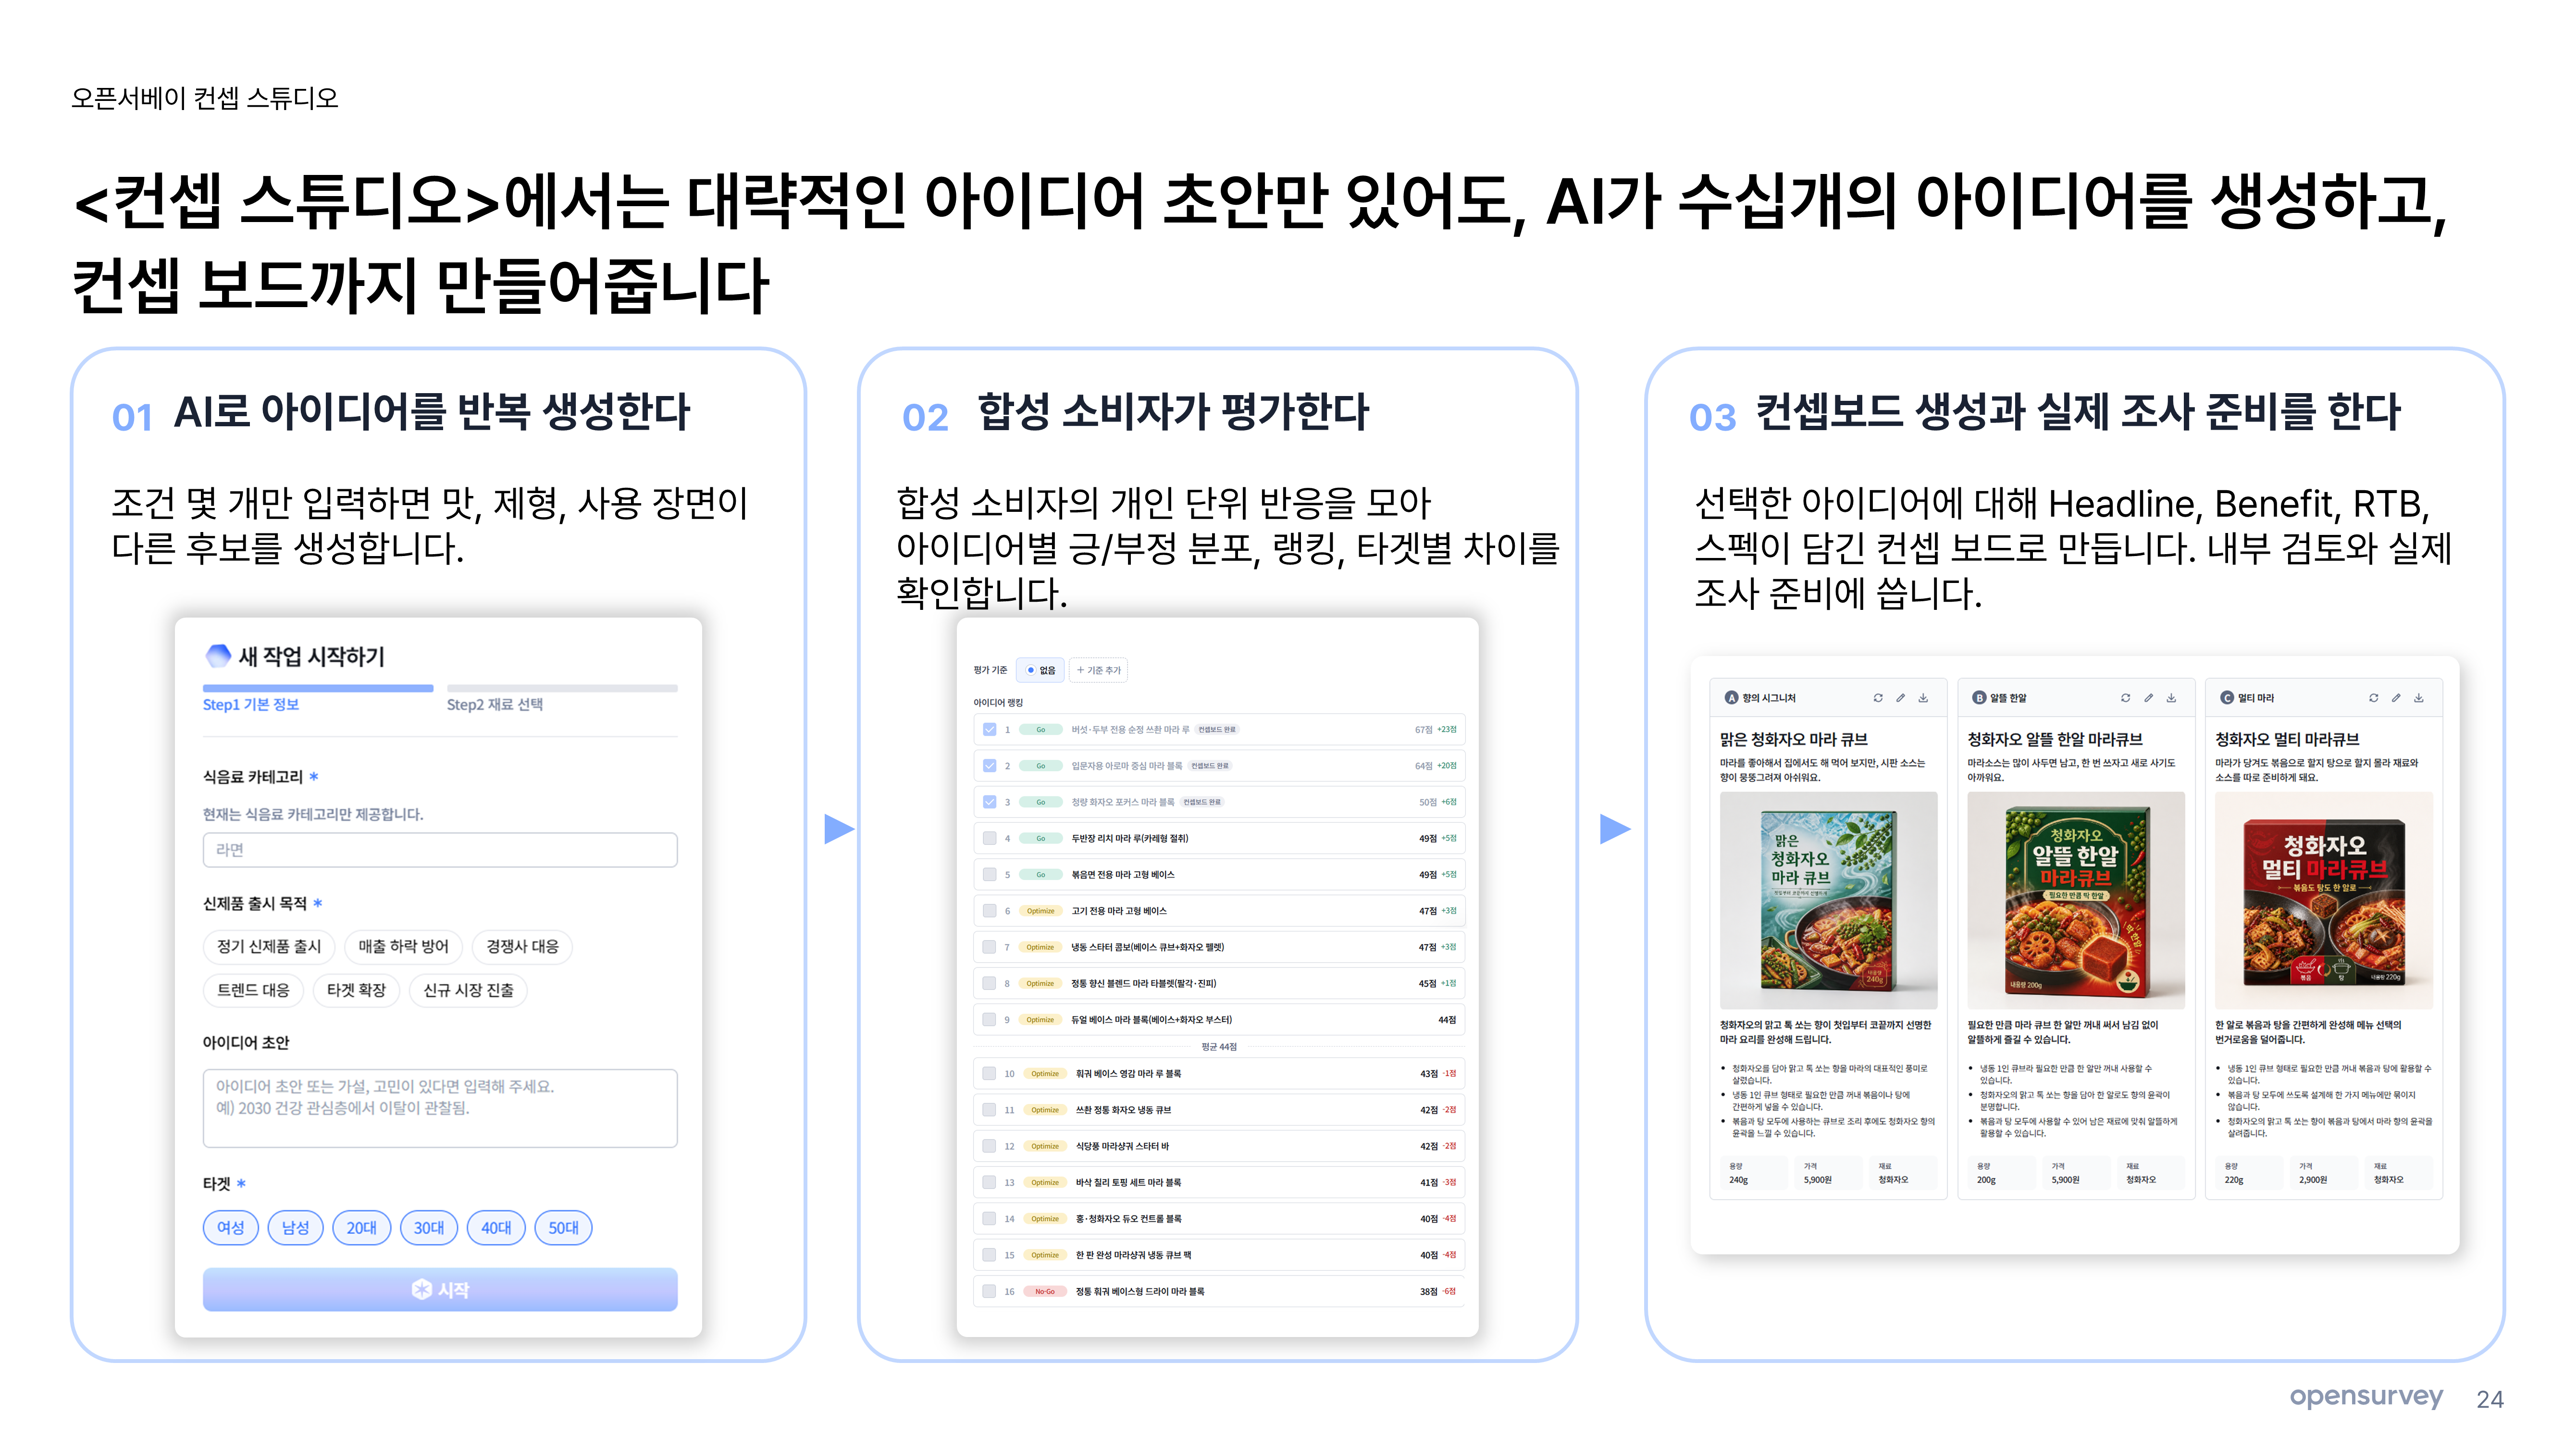Image resolution: width=2576 pixels, height=1449 pixels.
Task: Select idea row 쓰촨 정통 화자오 냉동 큐브
Action: point(1219,1110)
